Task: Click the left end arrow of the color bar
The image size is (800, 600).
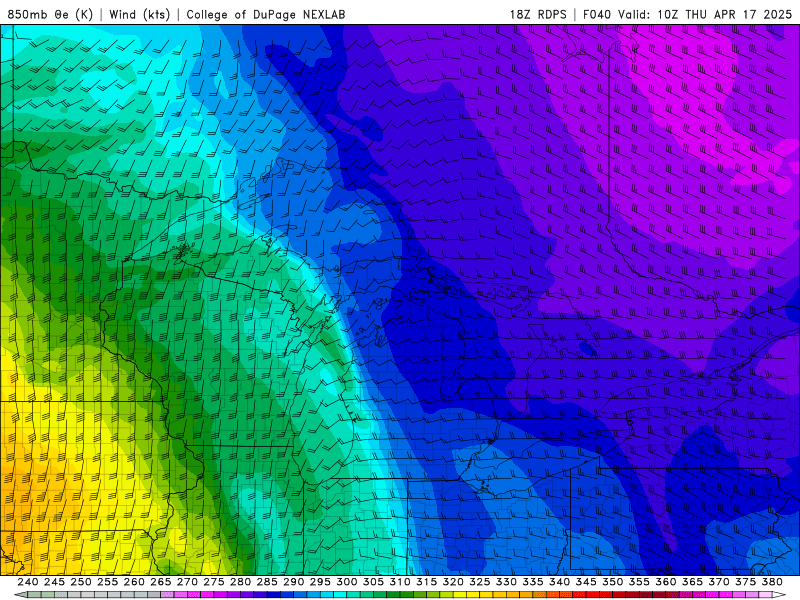Action: point(21,594)
